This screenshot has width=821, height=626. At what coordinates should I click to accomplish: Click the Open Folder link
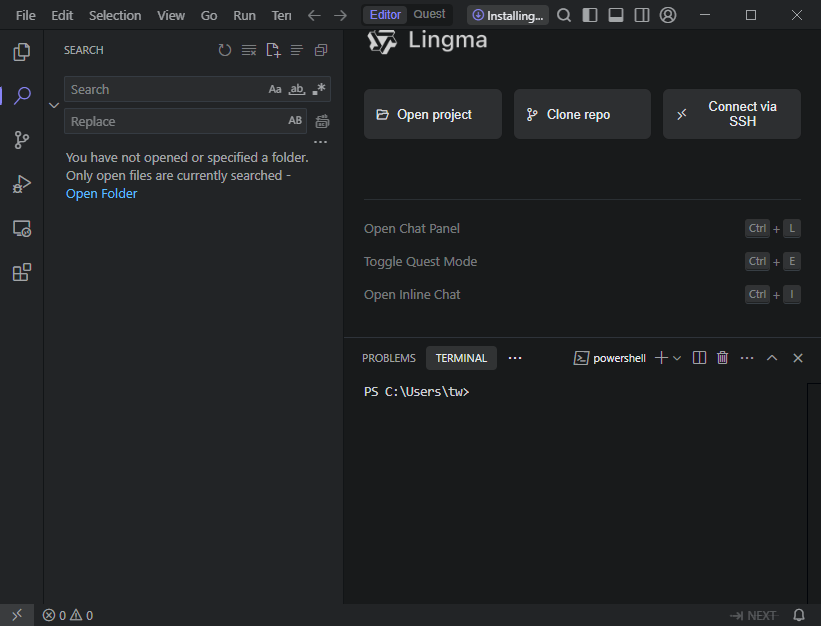[102, 194]
